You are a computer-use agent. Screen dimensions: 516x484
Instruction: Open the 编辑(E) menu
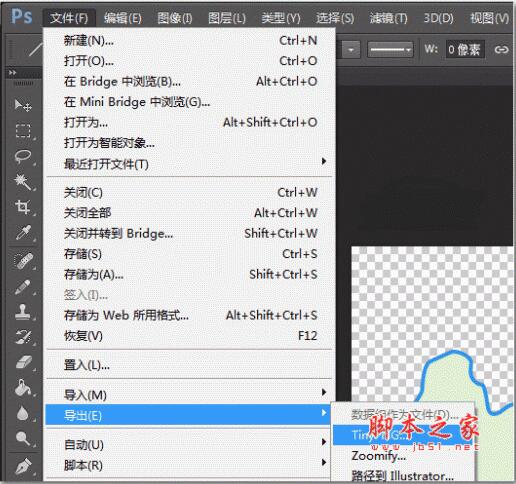coord(123,18)
